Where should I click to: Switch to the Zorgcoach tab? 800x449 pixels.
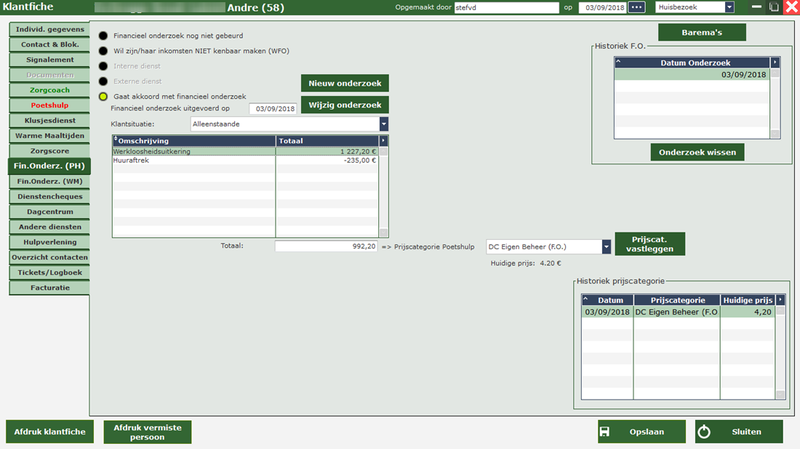[x=48, y=90]
